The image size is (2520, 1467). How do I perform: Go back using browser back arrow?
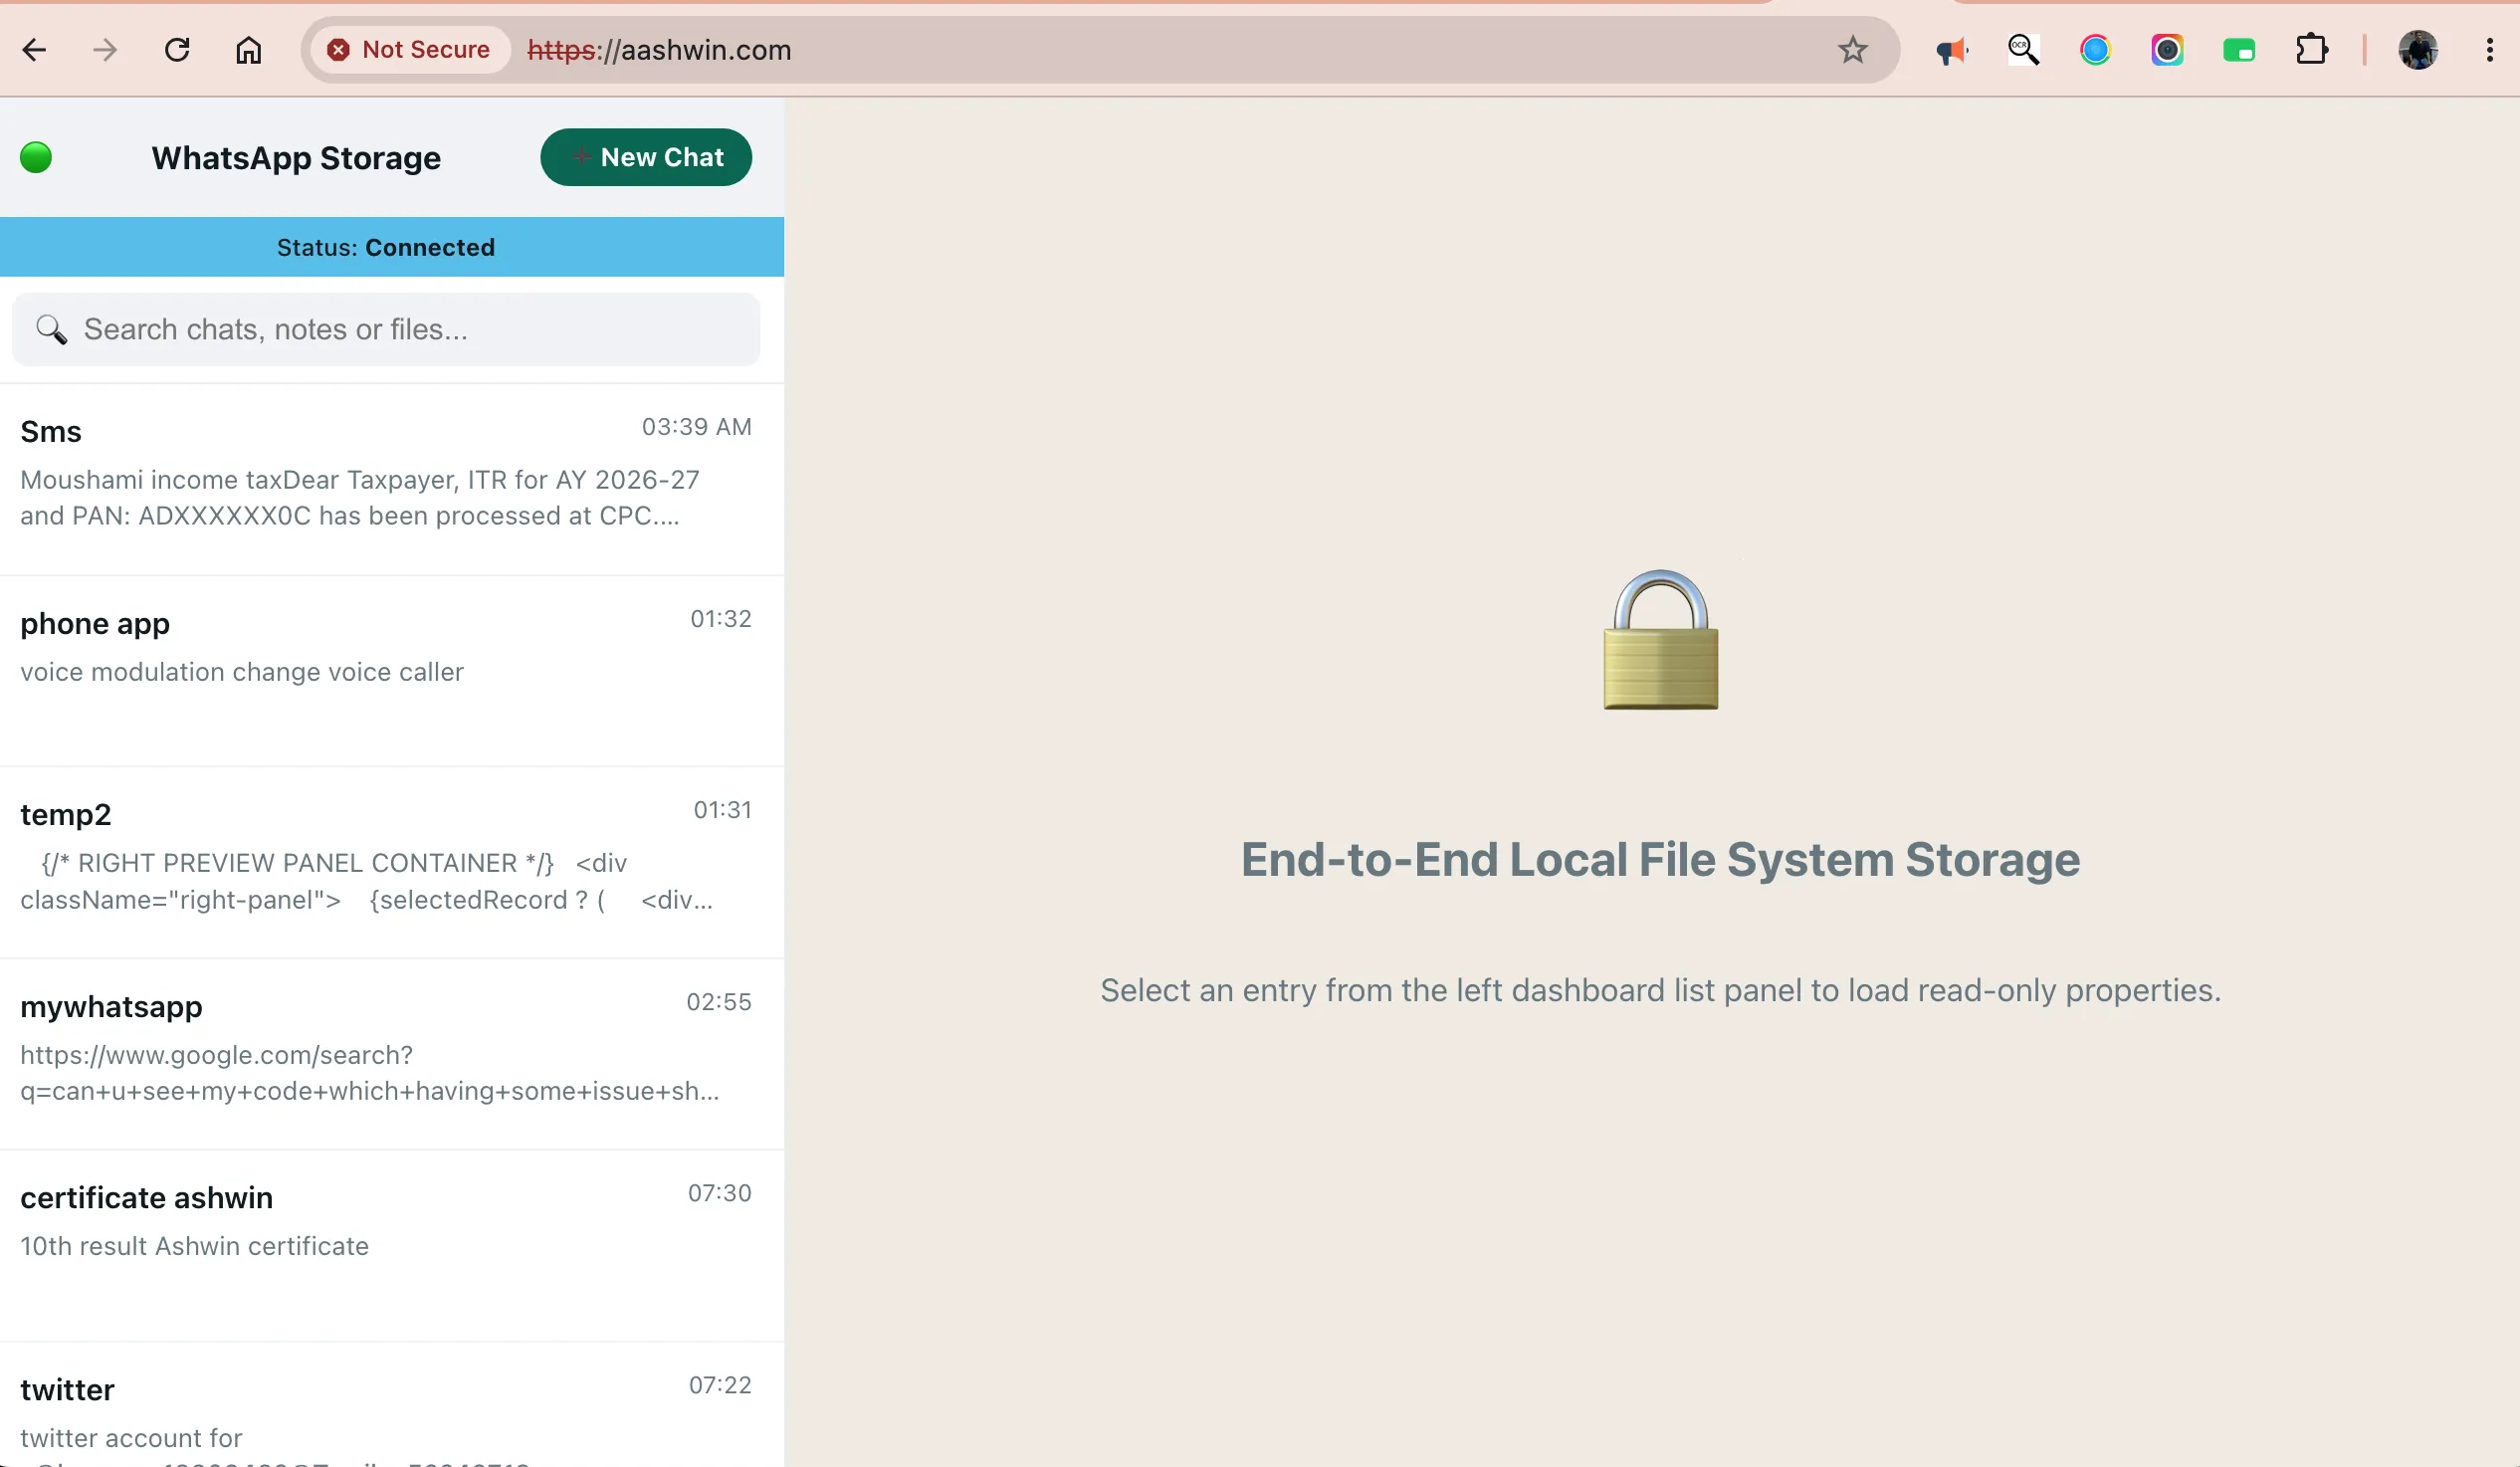pos(34,50)
